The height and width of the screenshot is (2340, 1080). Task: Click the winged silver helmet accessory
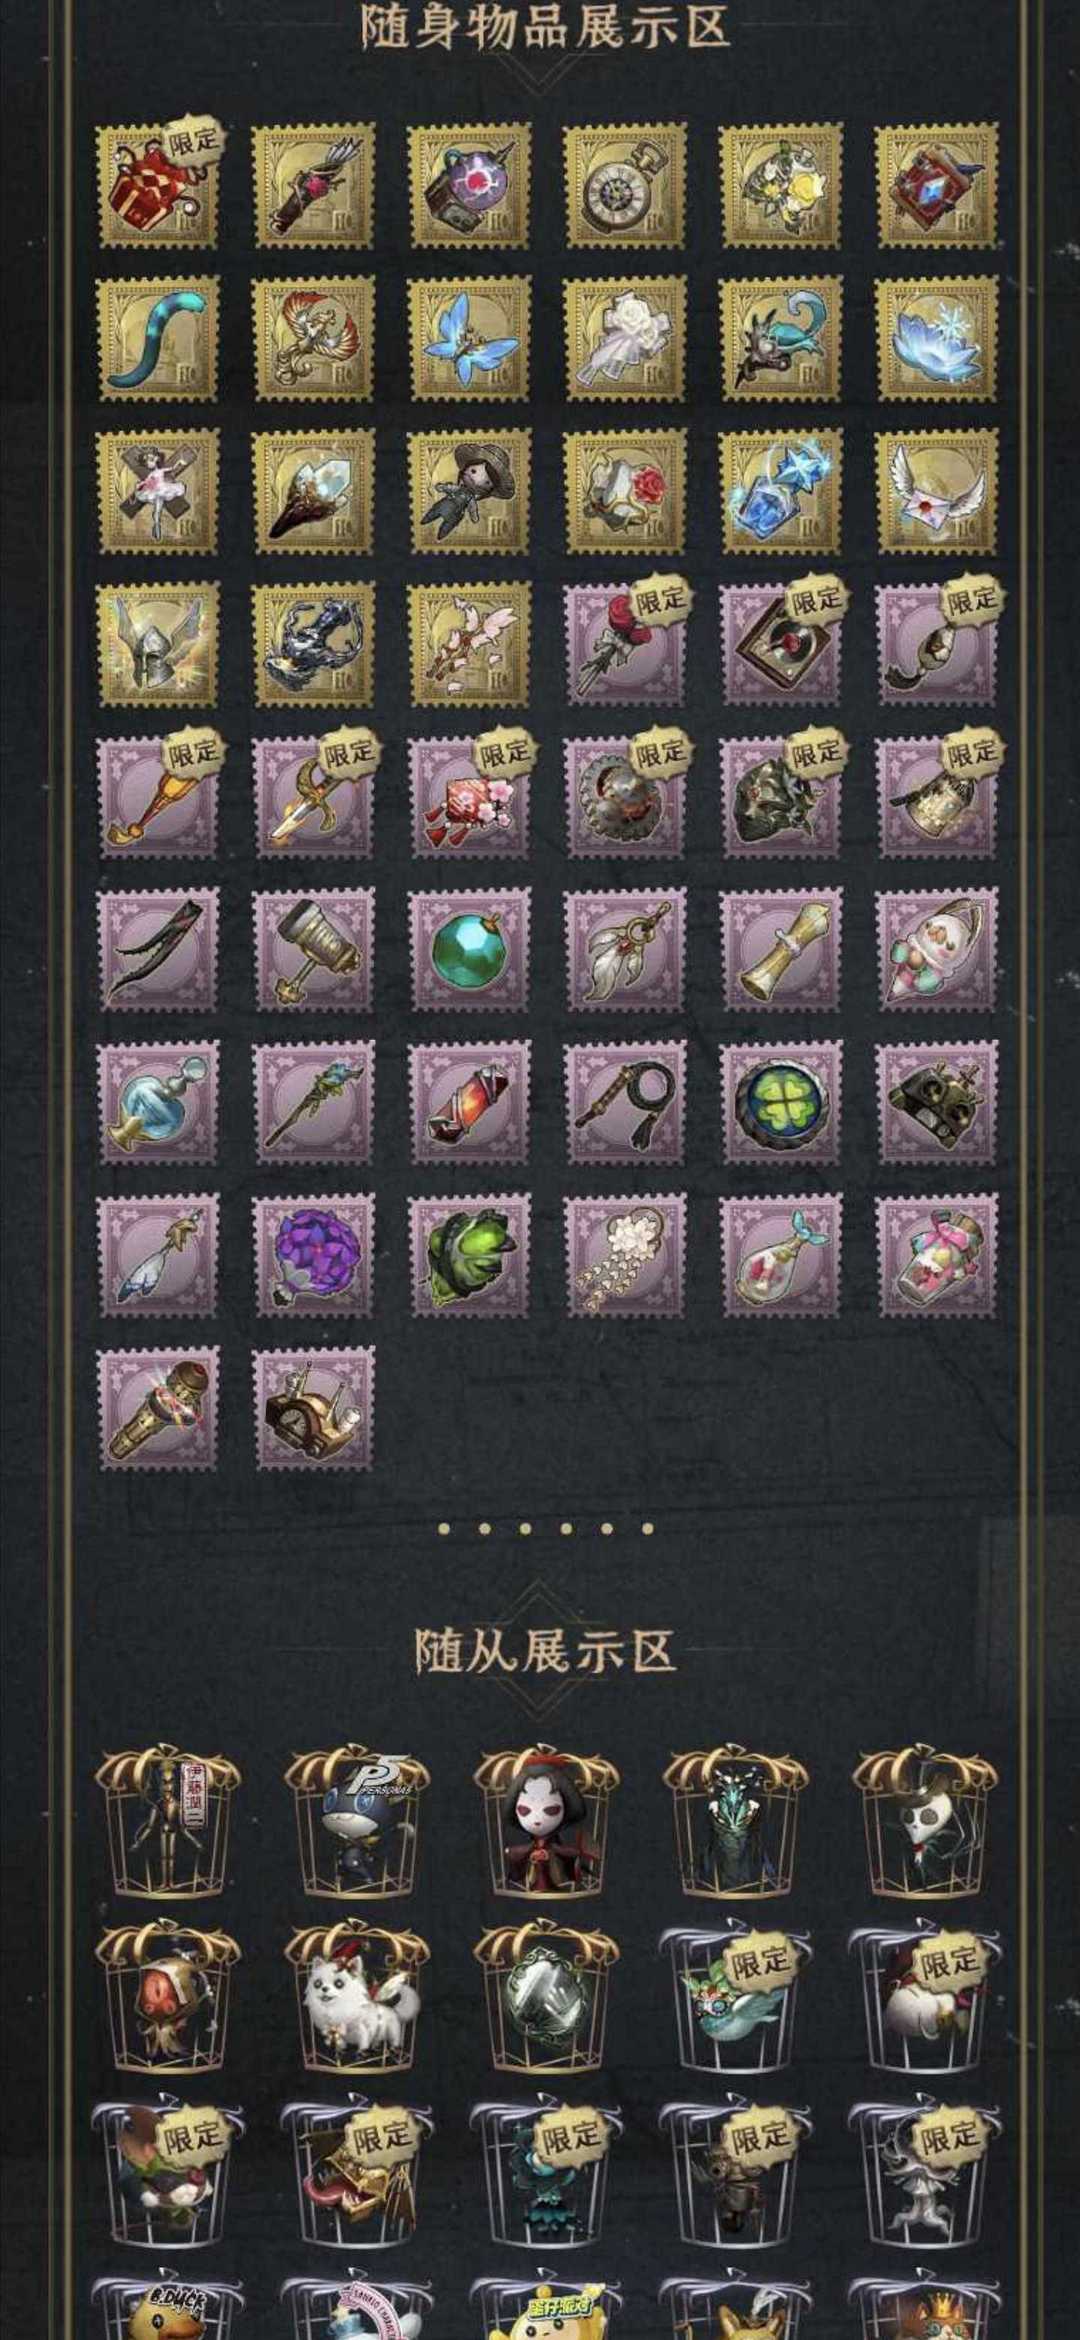pos(158,645)
